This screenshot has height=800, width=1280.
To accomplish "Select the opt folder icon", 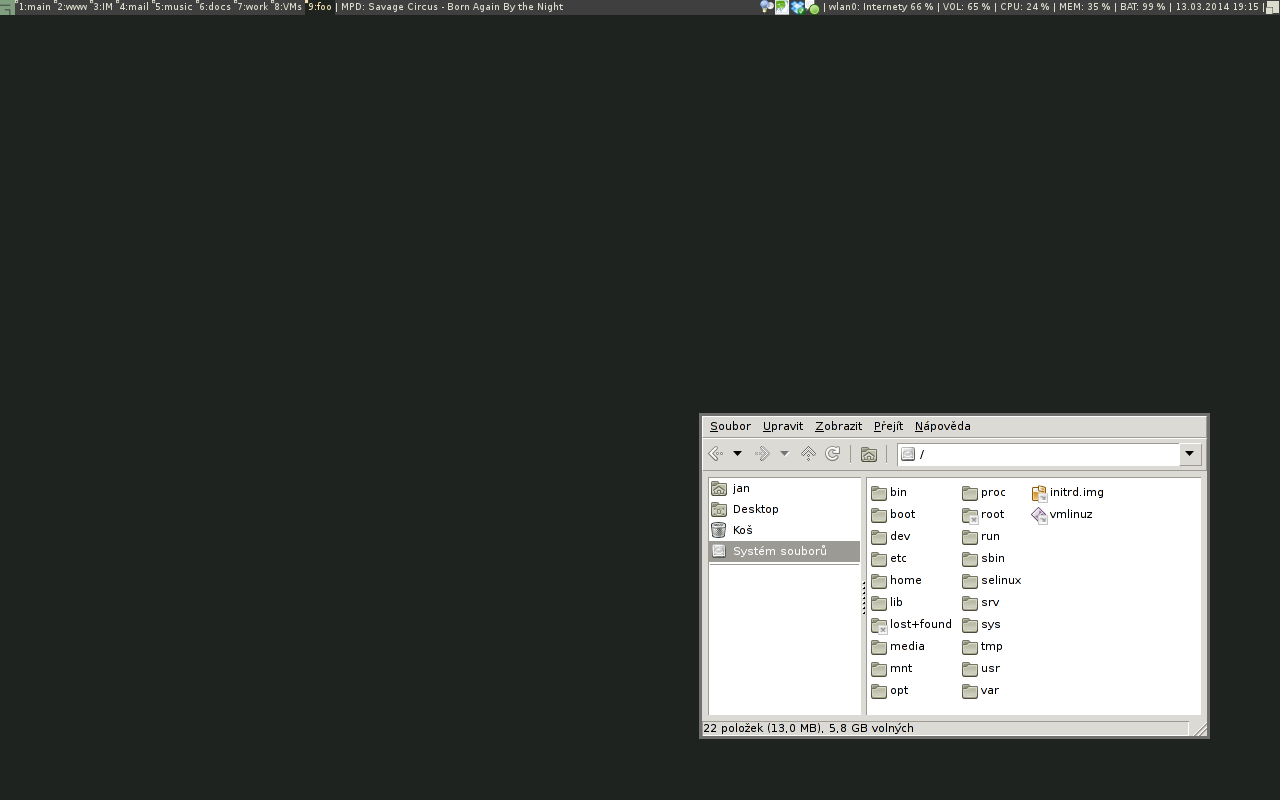I will coord(879,690).
